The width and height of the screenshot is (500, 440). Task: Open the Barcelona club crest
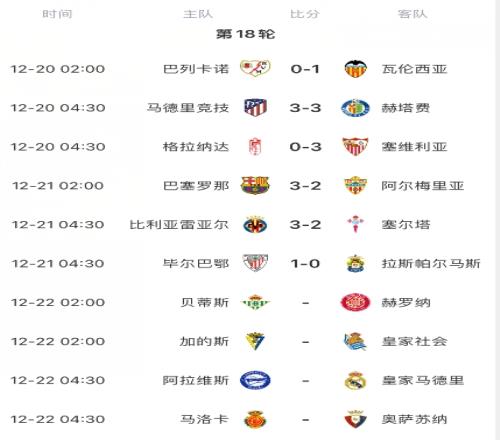(255, 185)
